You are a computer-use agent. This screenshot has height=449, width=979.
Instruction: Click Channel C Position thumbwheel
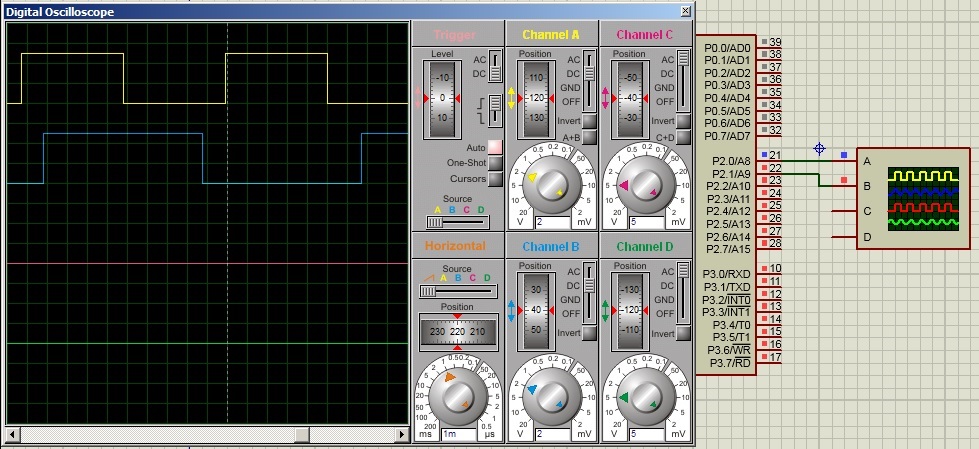(x=631, y=99)
